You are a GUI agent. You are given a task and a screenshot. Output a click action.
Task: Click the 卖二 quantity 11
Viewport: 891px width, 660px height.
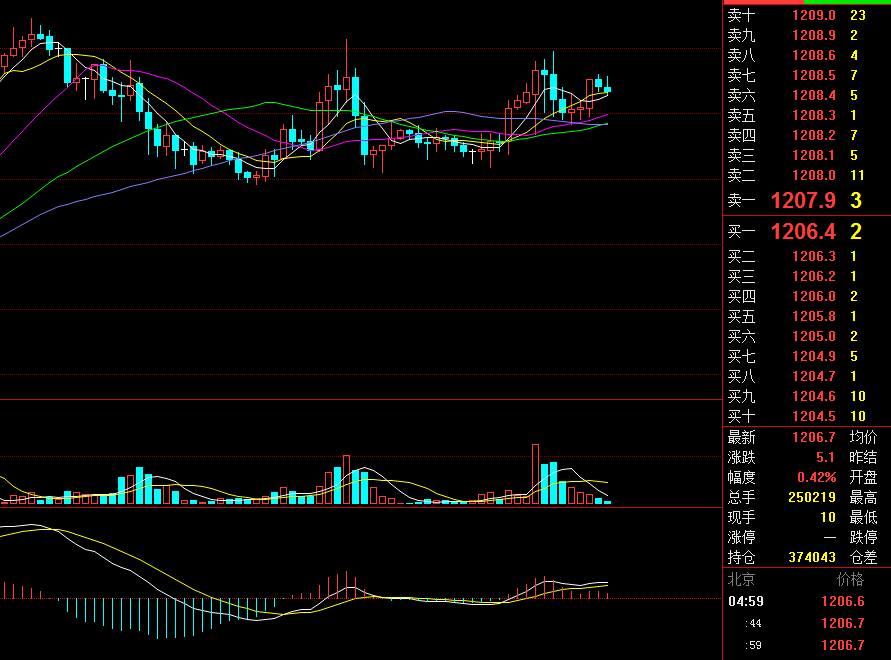coord(857,175)
